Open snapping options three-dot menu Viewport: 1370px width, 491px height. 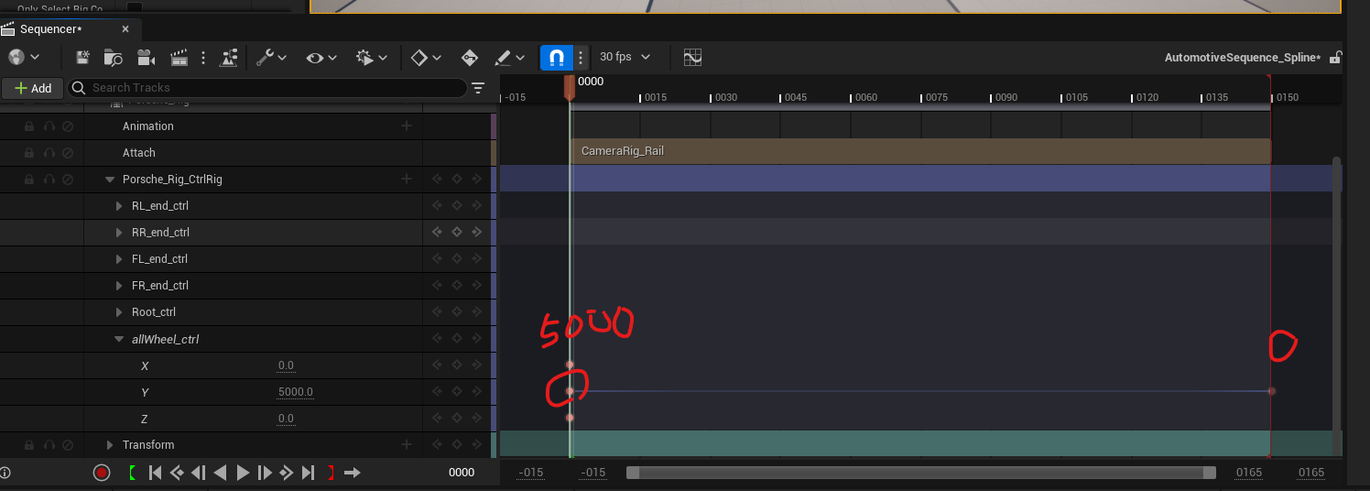click(x=580, y=57)
